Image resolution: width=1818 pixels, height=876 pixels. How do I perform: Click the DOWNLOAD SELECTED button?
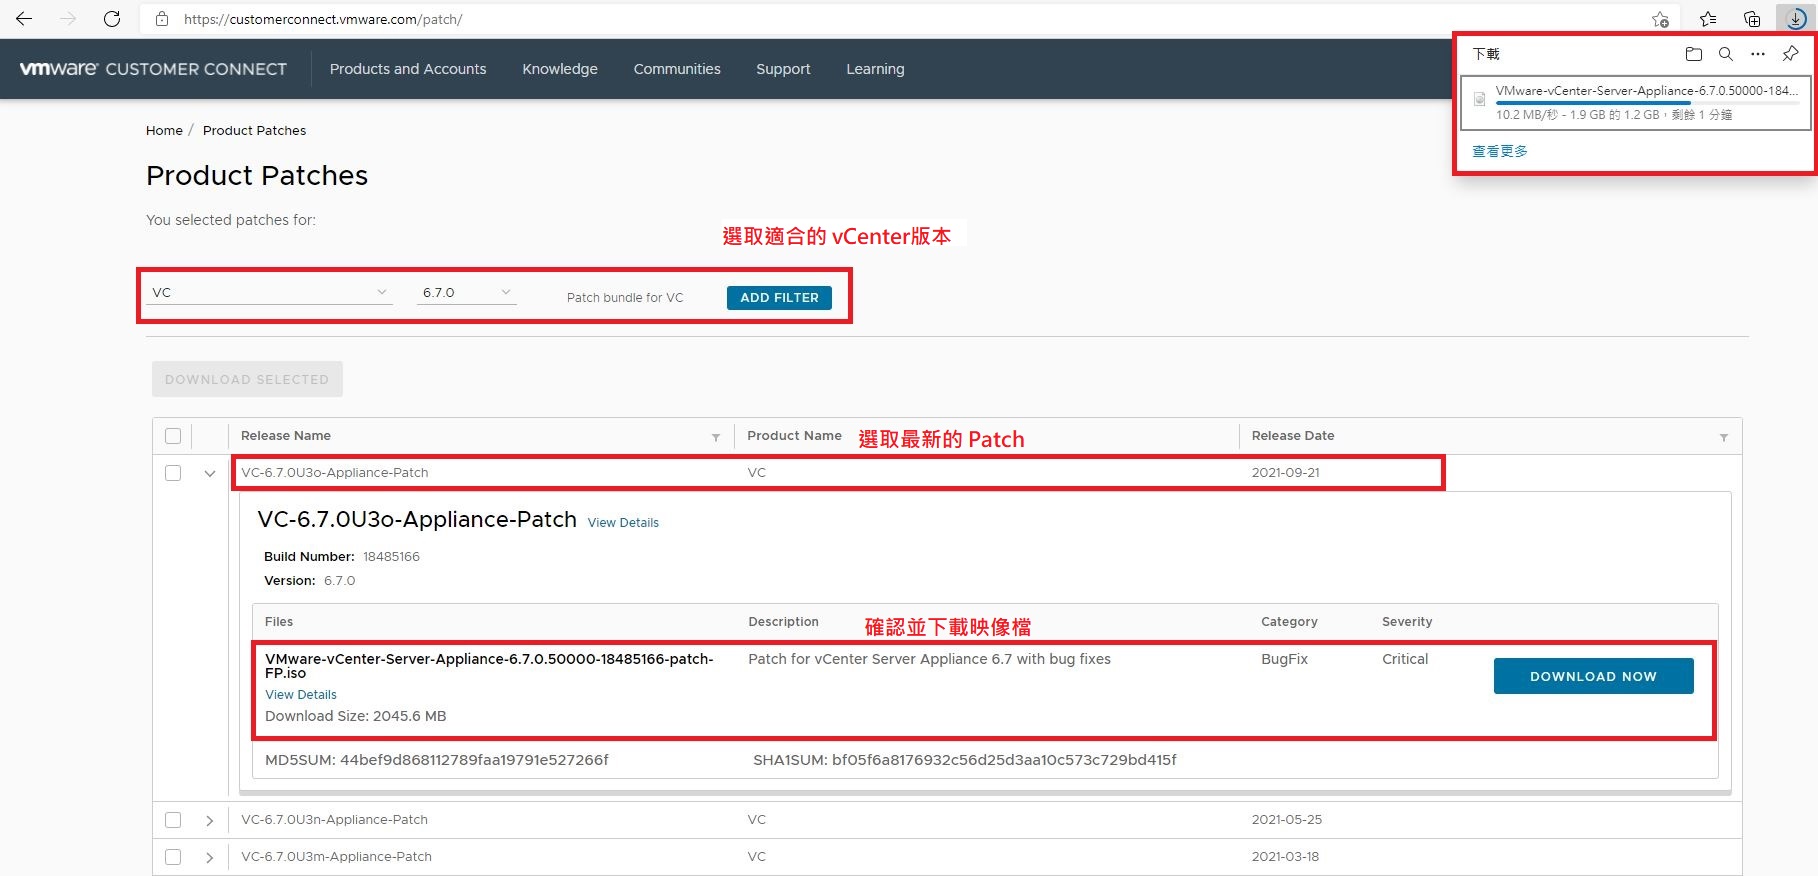[247, 379]
